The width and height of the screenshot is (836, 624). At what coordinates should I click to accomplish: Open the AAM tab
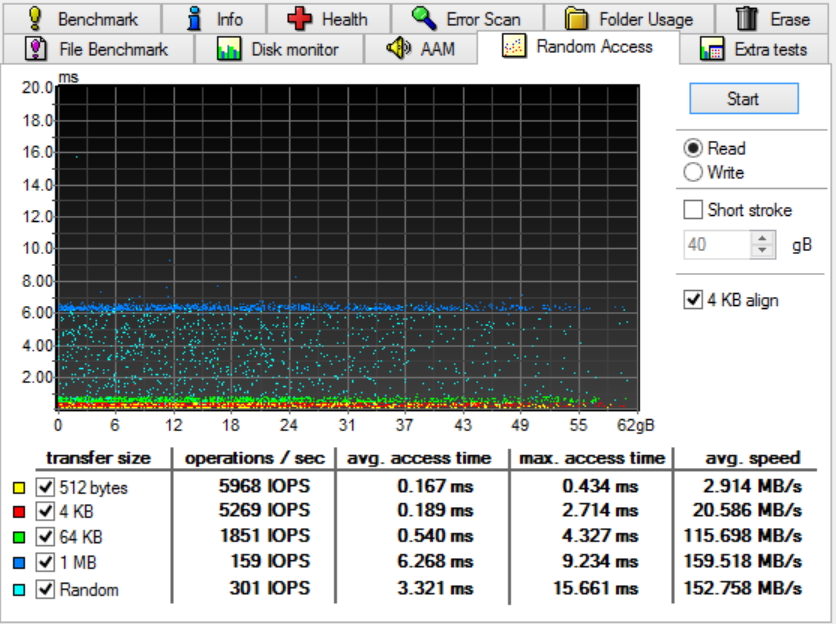421,49
